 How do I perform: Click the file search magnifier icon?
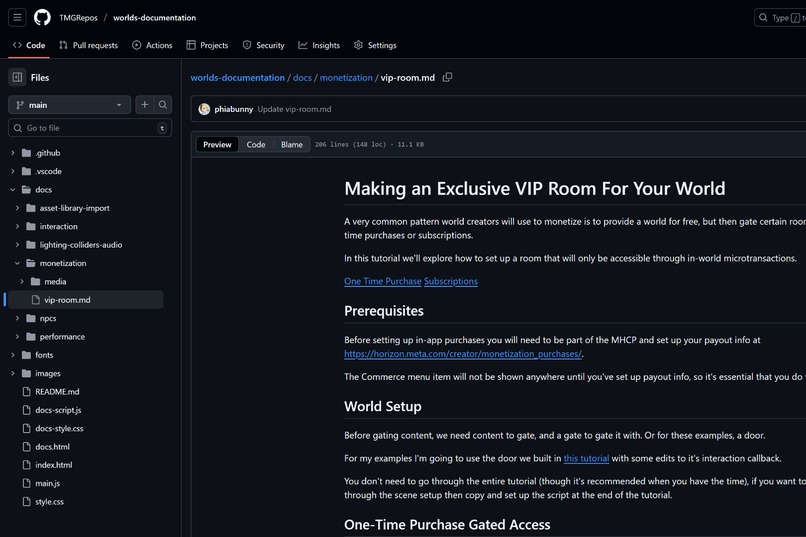pos(162,105)
